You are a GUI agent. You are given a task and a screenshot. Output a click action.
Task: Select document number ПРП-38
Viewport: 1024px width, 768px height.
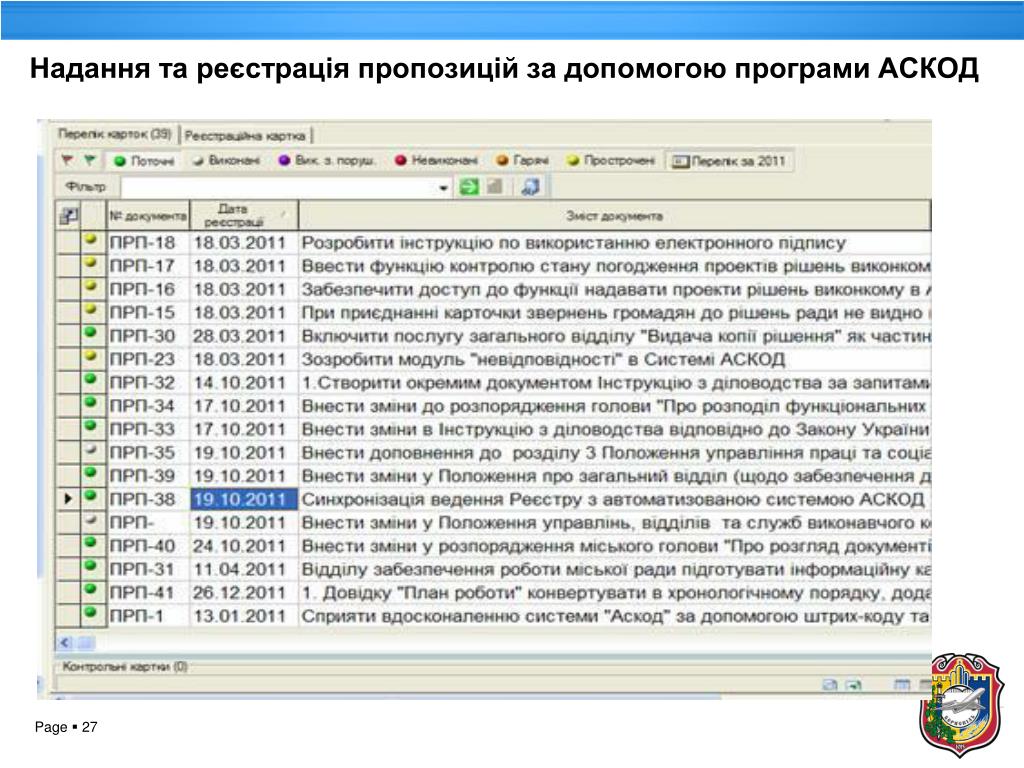(x=142, y=500)
